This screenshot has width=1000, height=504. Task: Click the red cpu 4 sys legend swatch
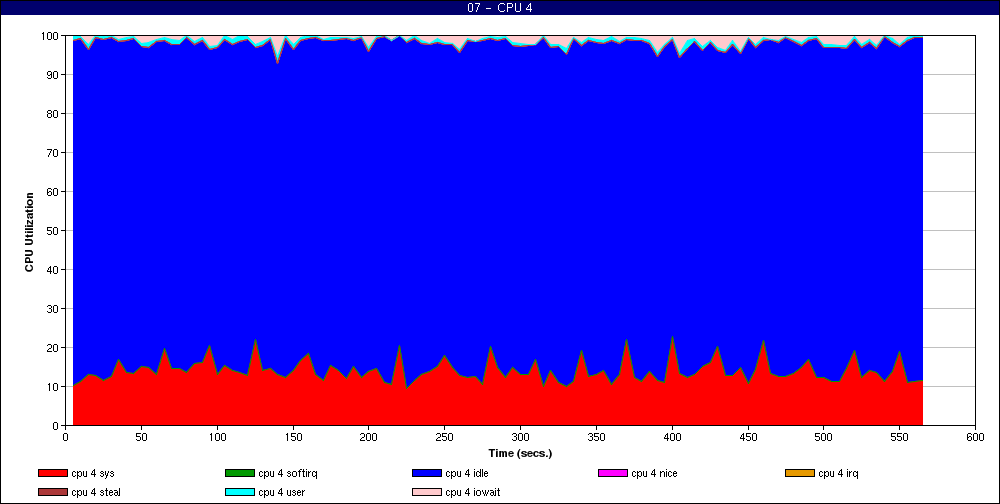coord(52,473)
